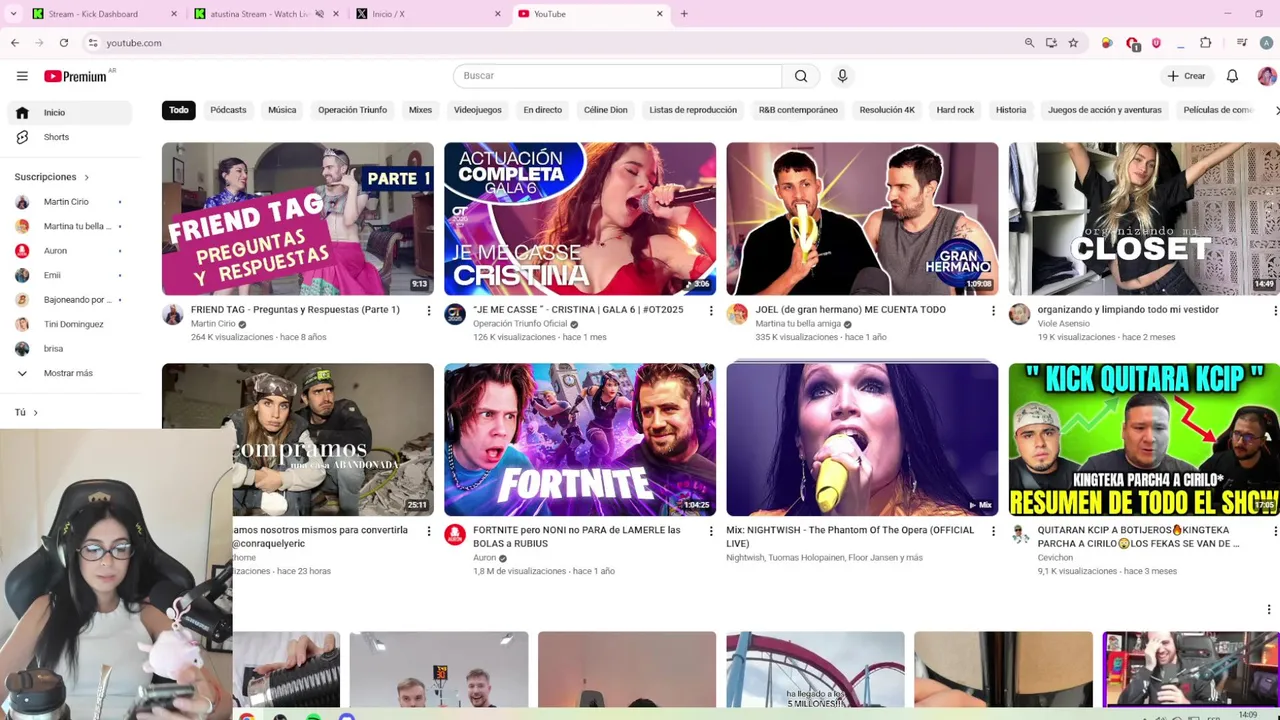
Task: Open the media control music-note icon
Action: [x=1241, y=43]
